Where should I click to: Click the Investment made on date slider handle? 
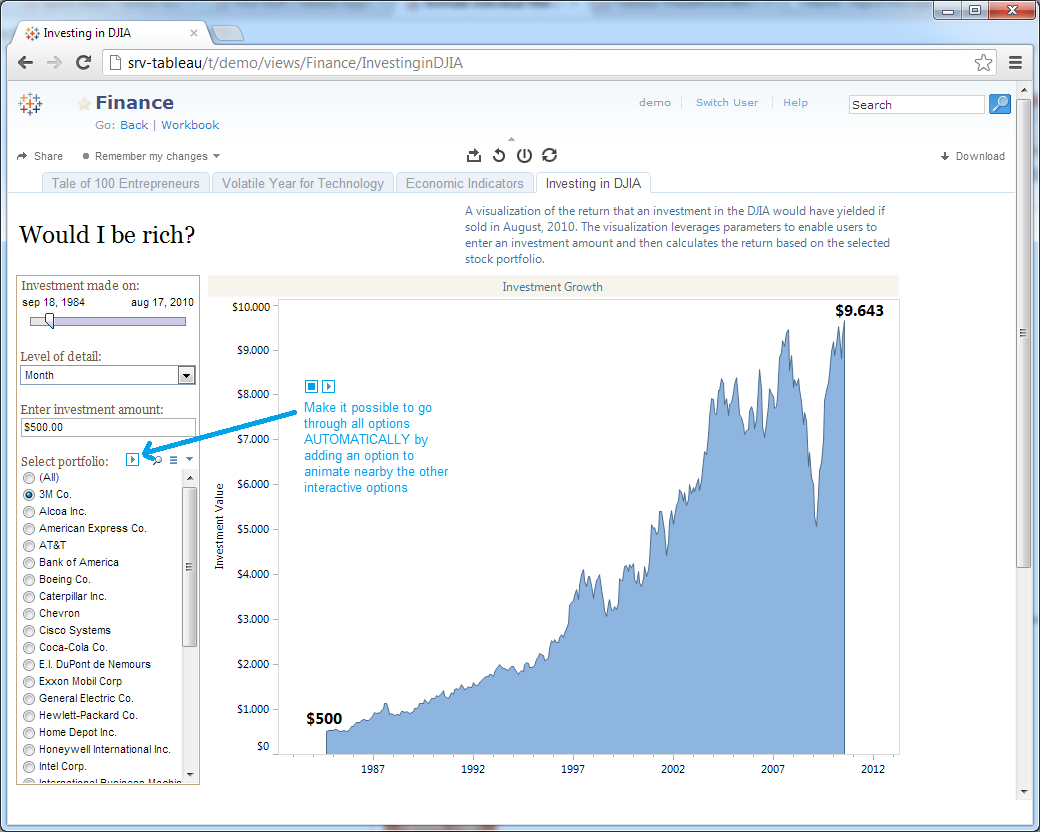pos(49,321)
